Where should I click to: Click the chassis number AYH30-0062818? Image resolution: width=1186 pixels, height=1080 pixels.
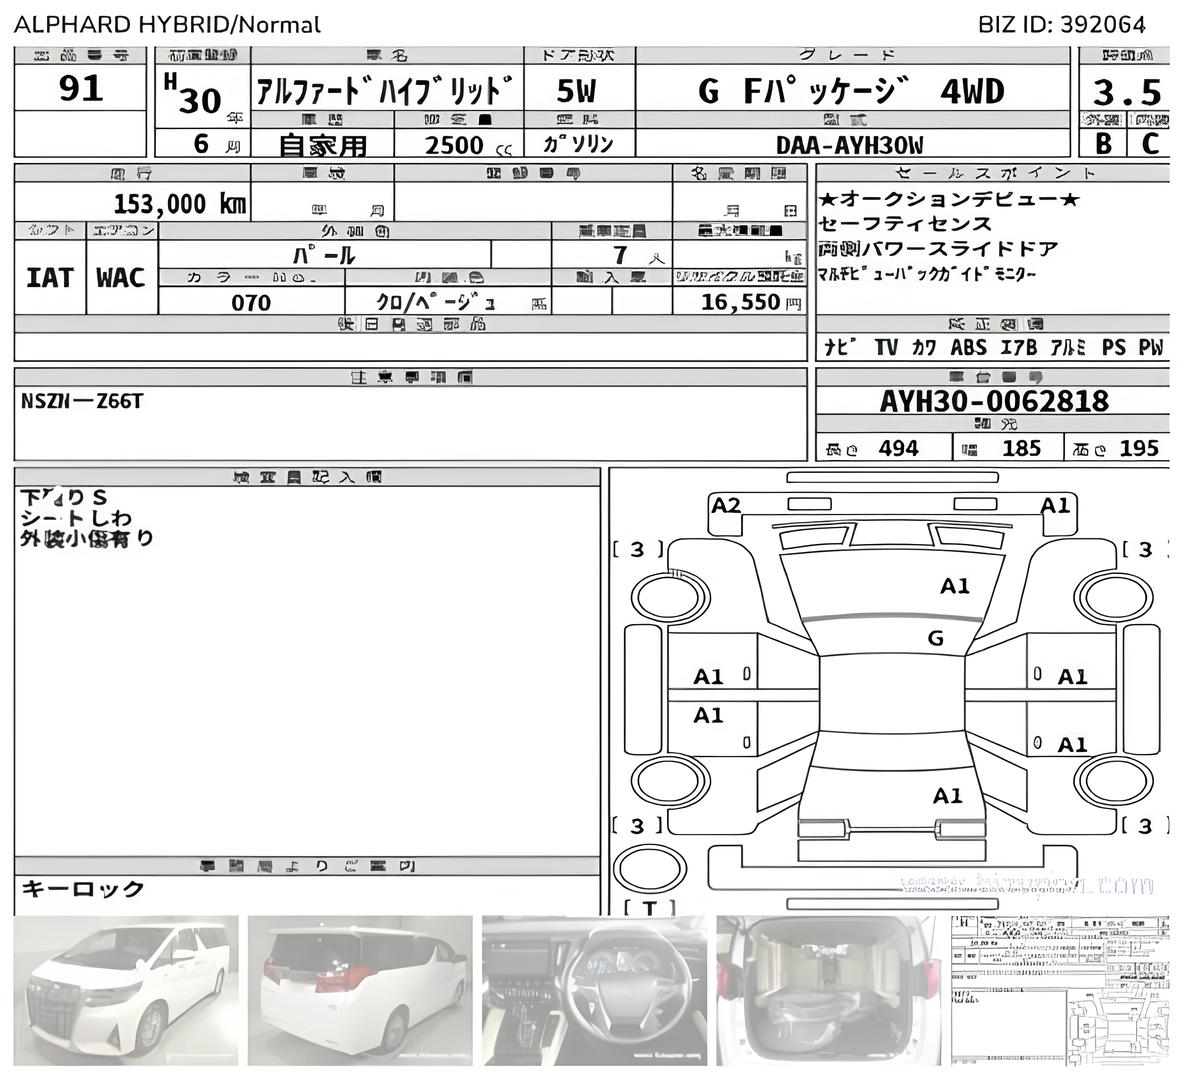coord(993,402)
